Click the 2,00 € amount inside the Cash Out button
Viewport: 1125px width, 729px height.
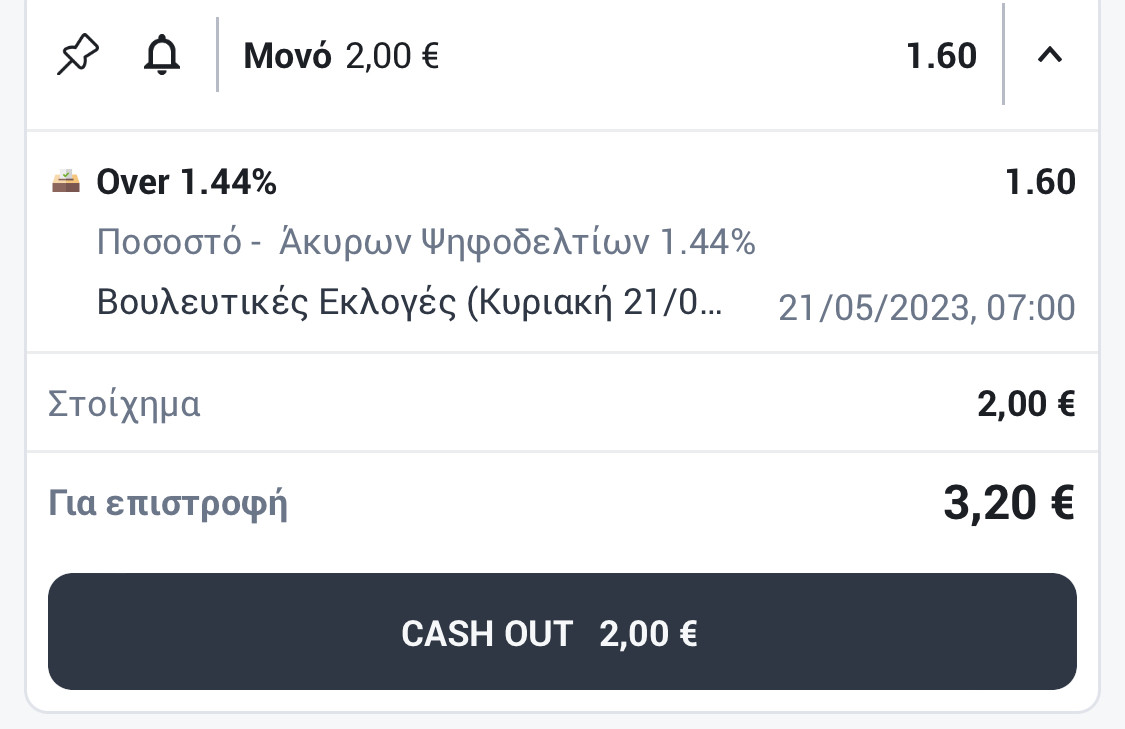649,634
